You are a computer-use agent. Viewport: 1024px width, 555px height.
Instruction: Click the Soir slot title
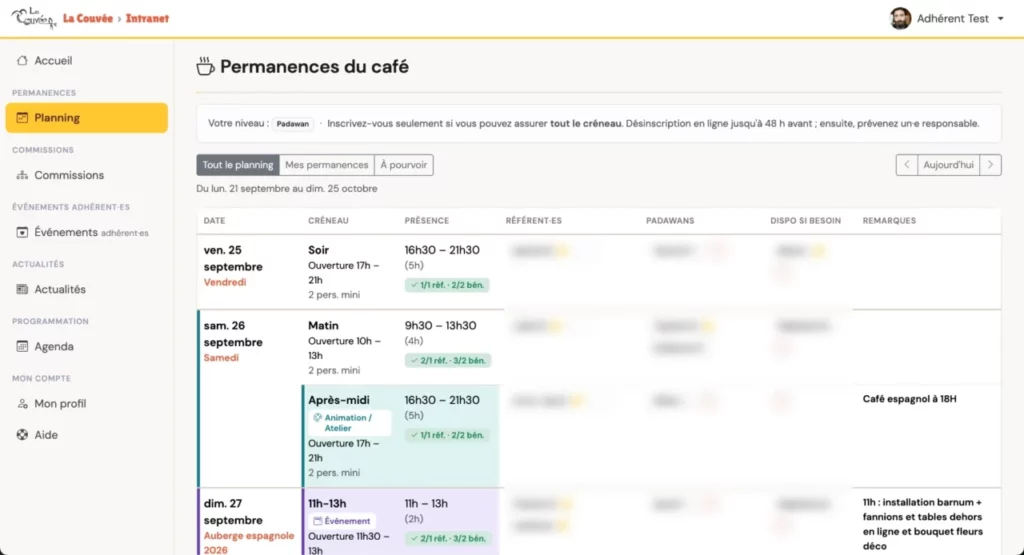pos(319,250)
